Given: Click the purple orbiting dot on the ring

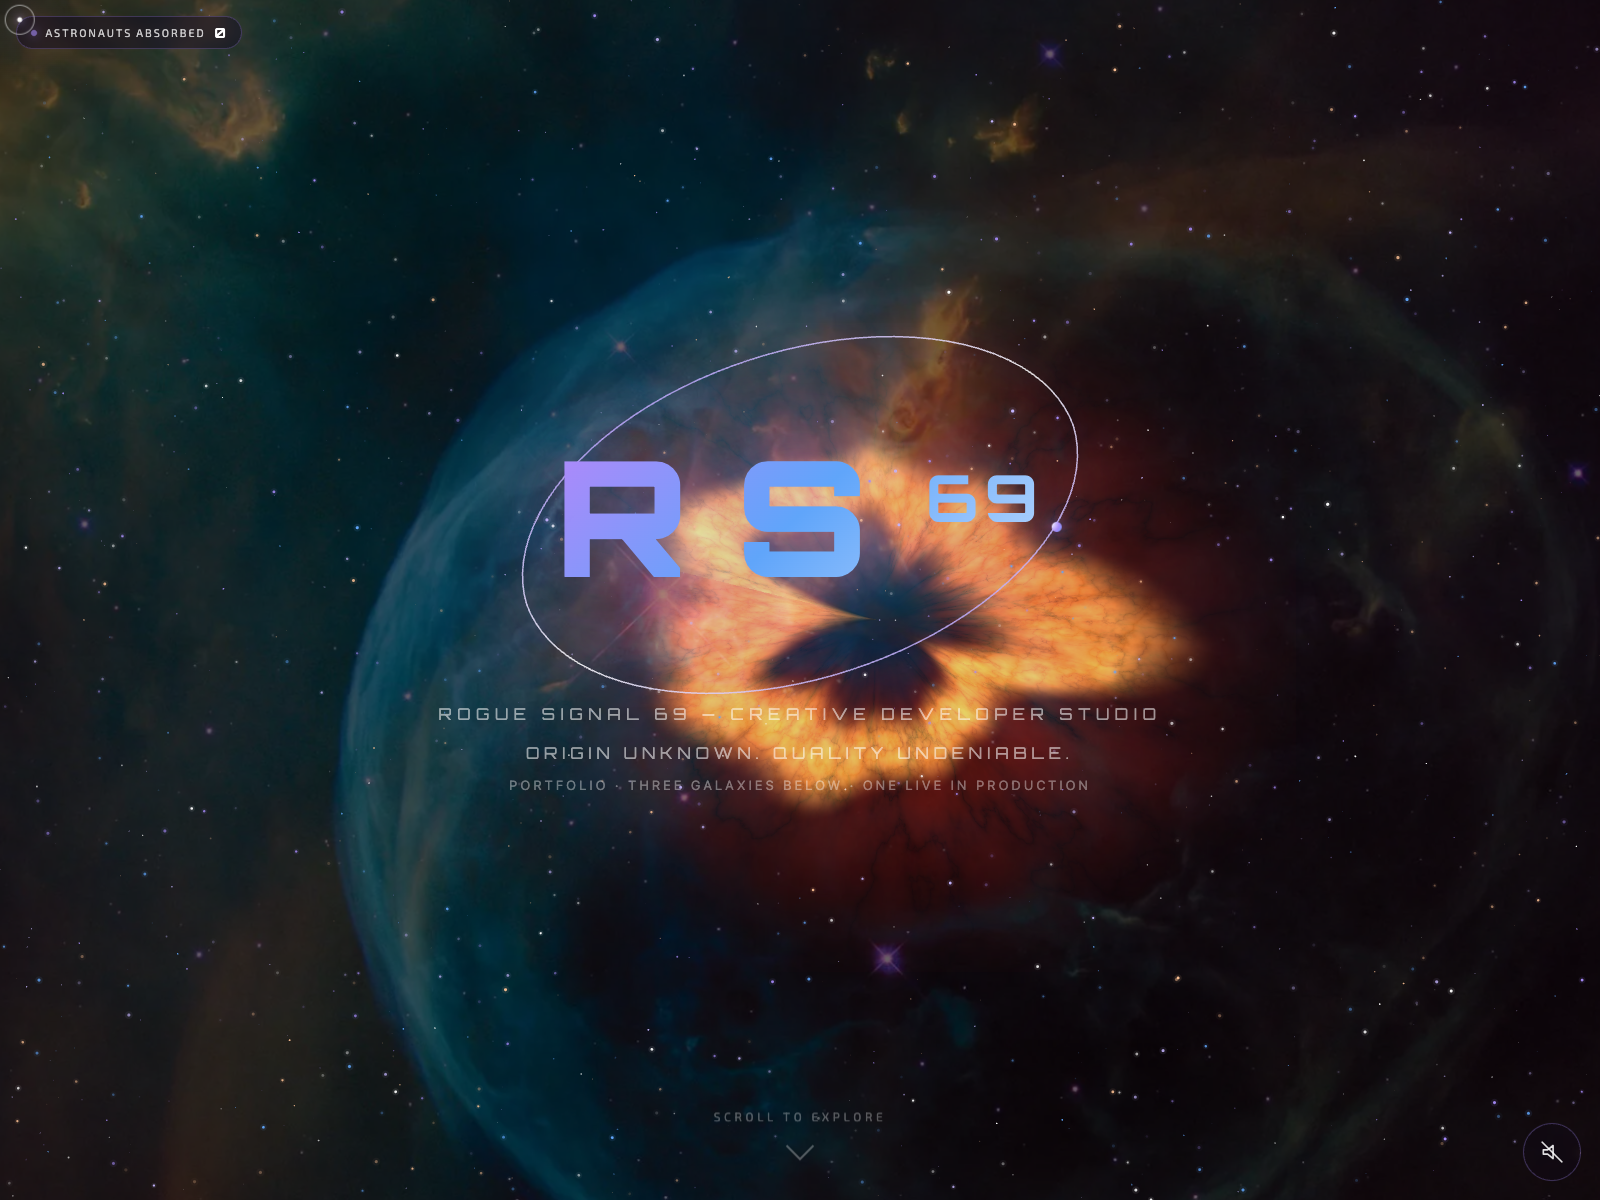Looking at the screenshot, I should pos(1056,527).
